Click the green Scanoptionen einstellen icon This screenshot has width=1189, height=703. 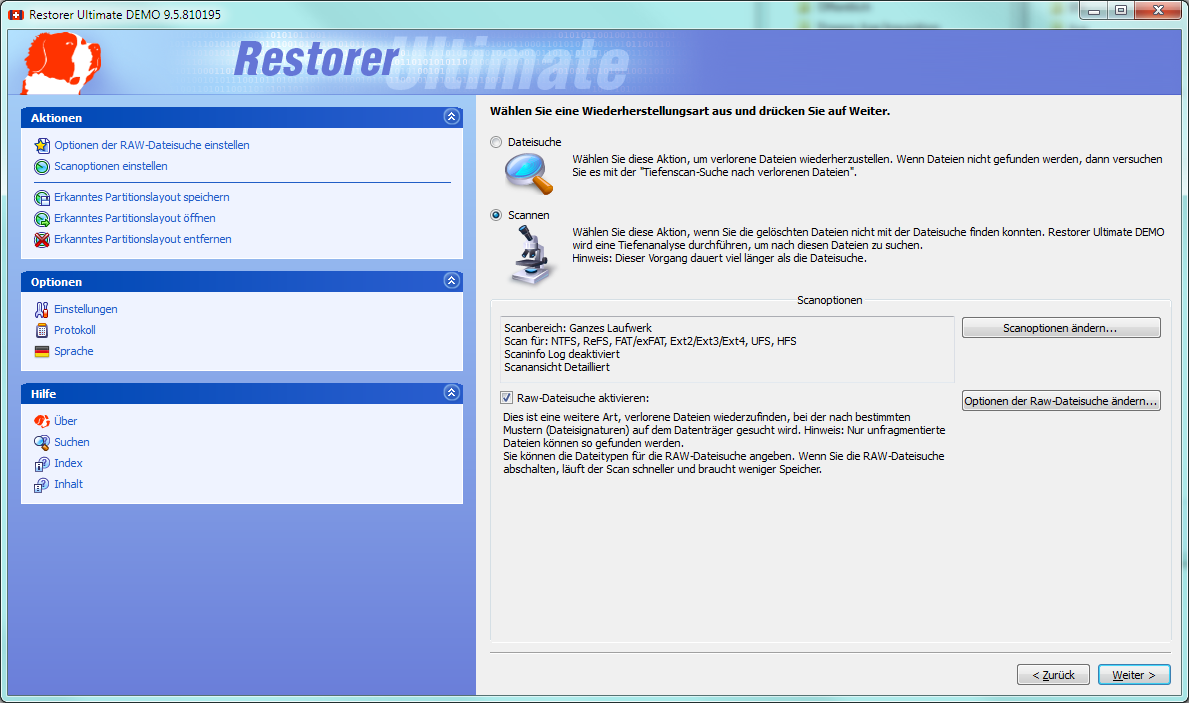(42, 166)
